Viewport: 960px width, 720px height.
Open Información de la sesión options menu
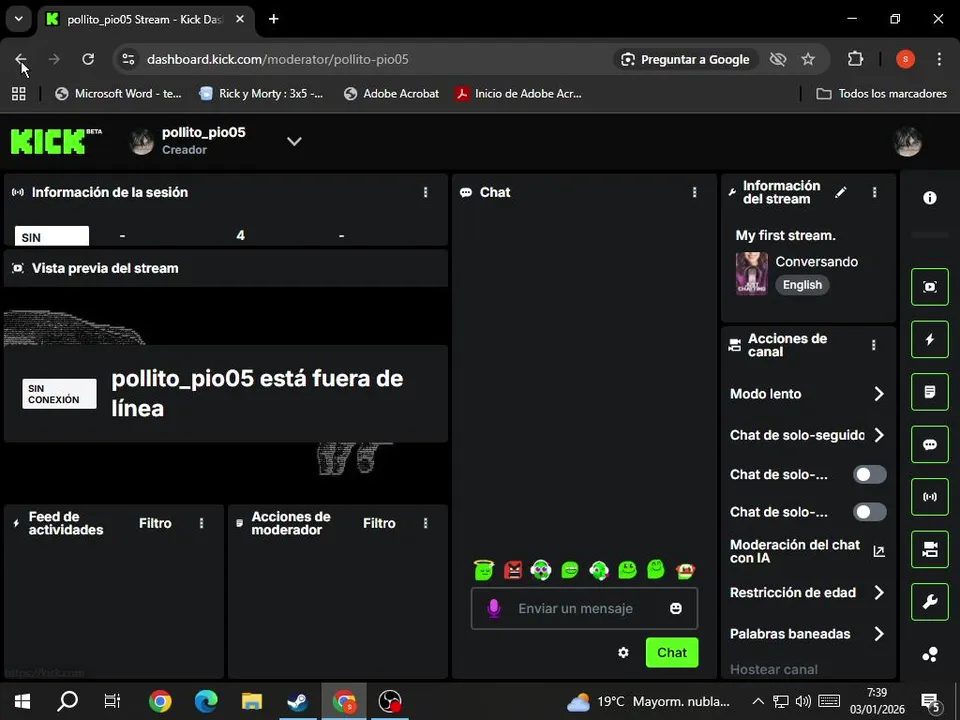click(426, 192)
